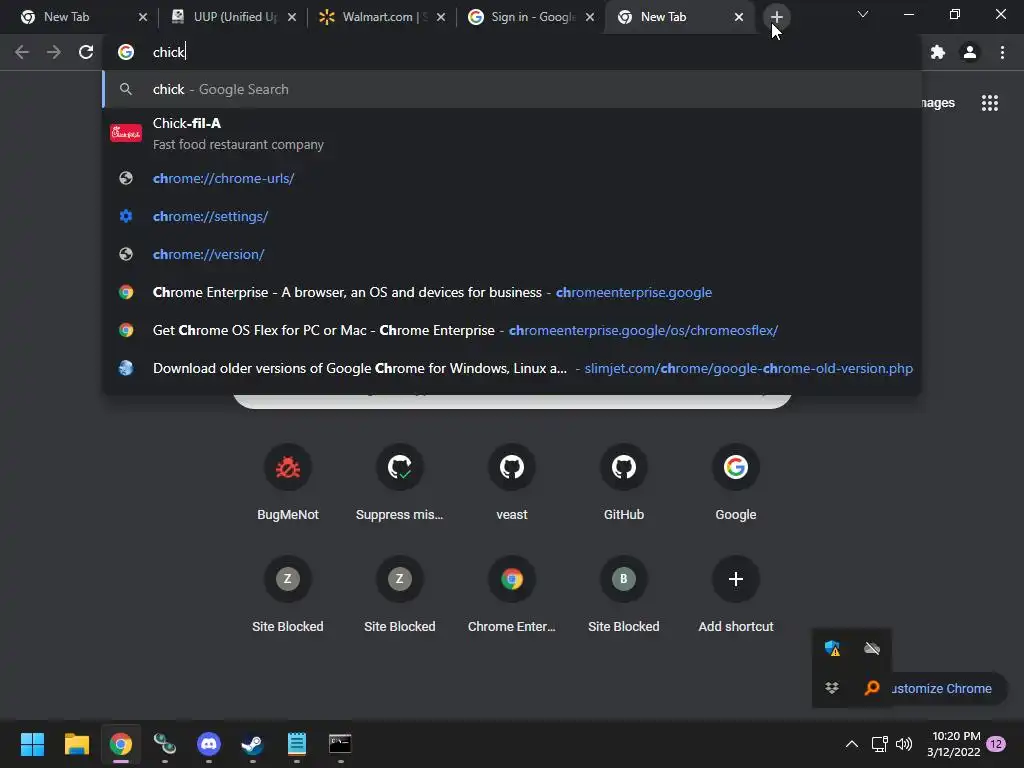Open Chrome three-dot menu
This screenshot has height=768, width=1024.
click(x=1002, y=52)
